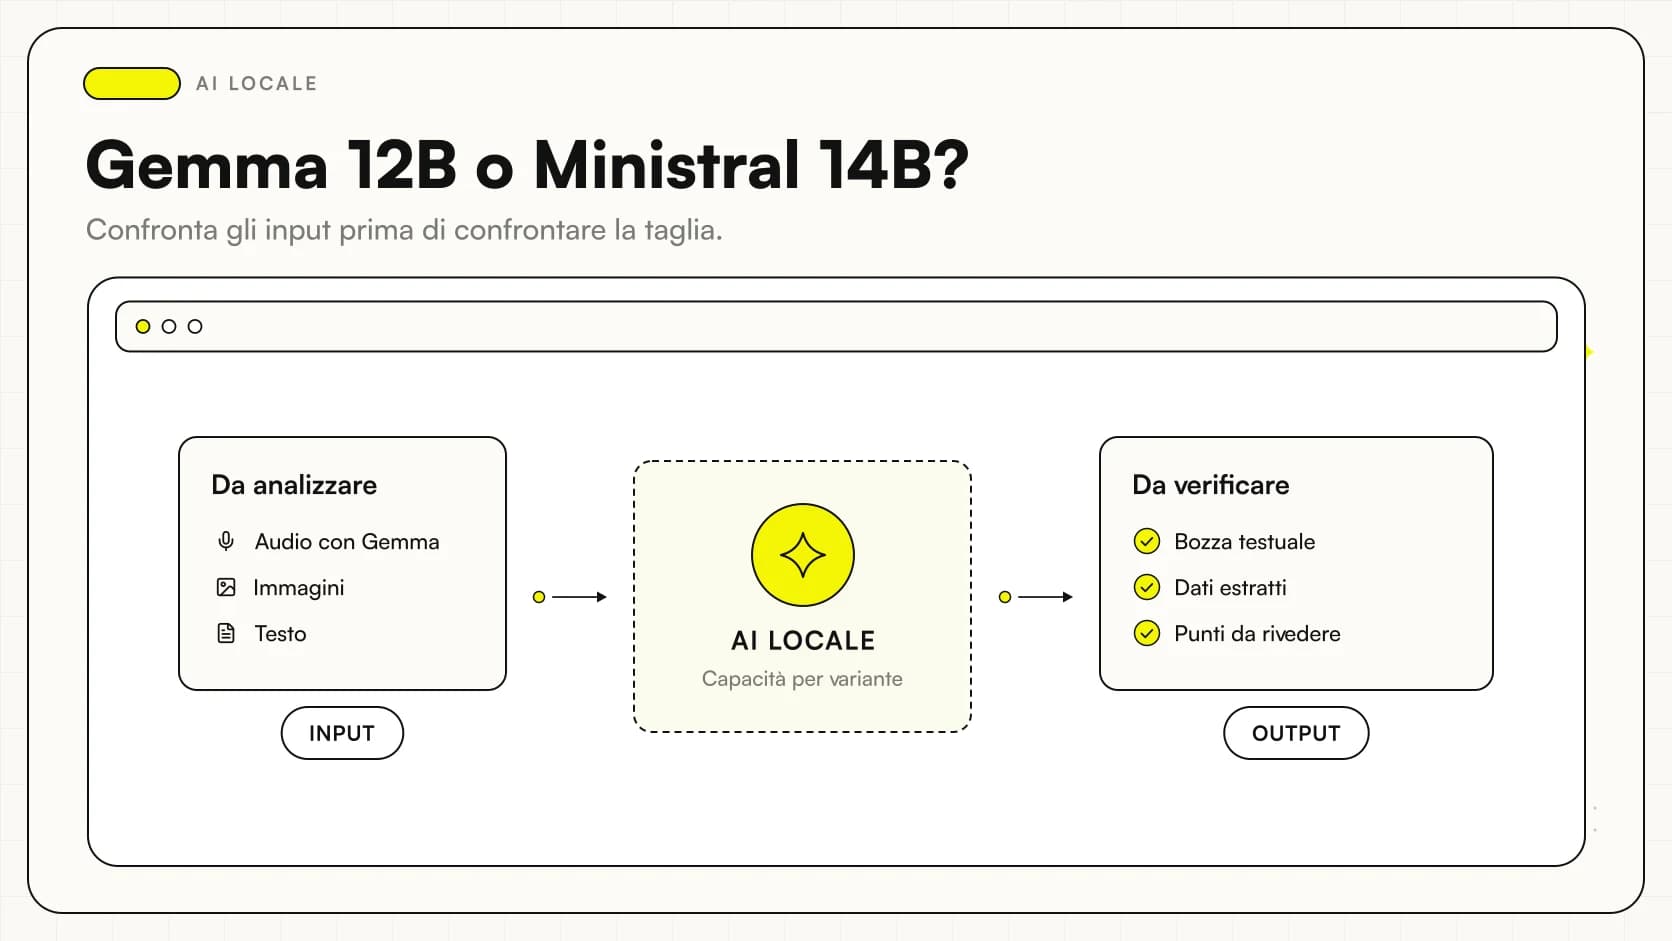Click the "Dati estratti" list item
The height and width of the screenshot is (941, 1672).
point(1230,587)
